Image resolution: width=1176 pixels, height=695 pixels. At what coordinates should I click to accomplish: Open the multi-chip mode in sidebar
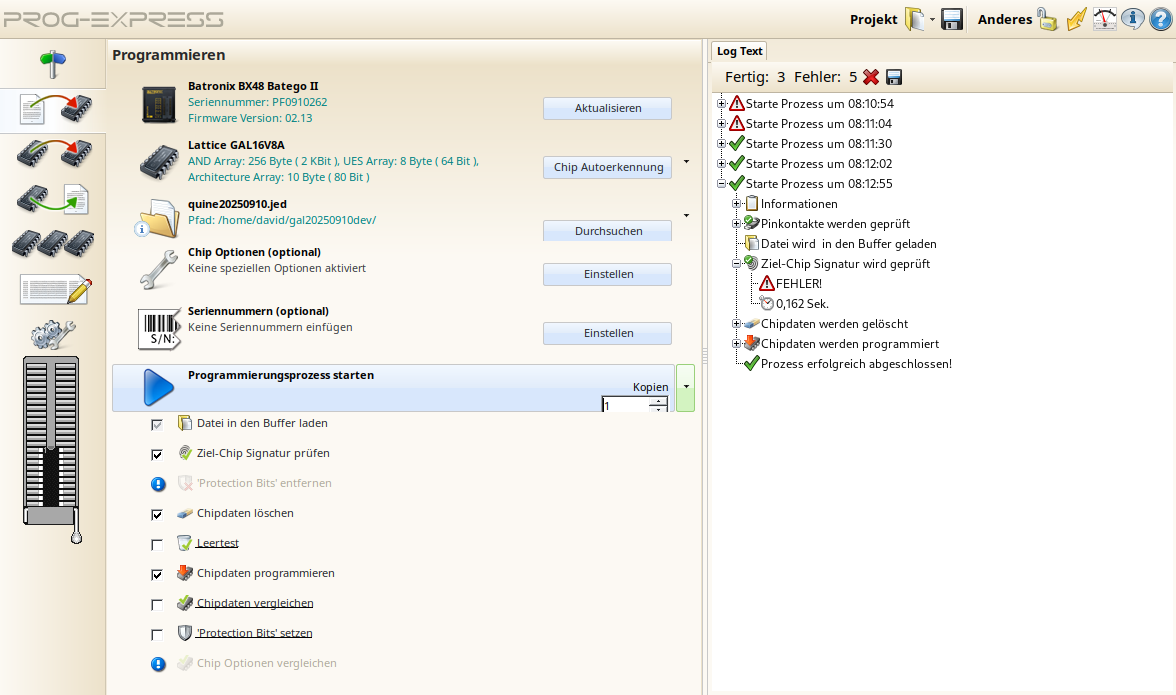53,244
